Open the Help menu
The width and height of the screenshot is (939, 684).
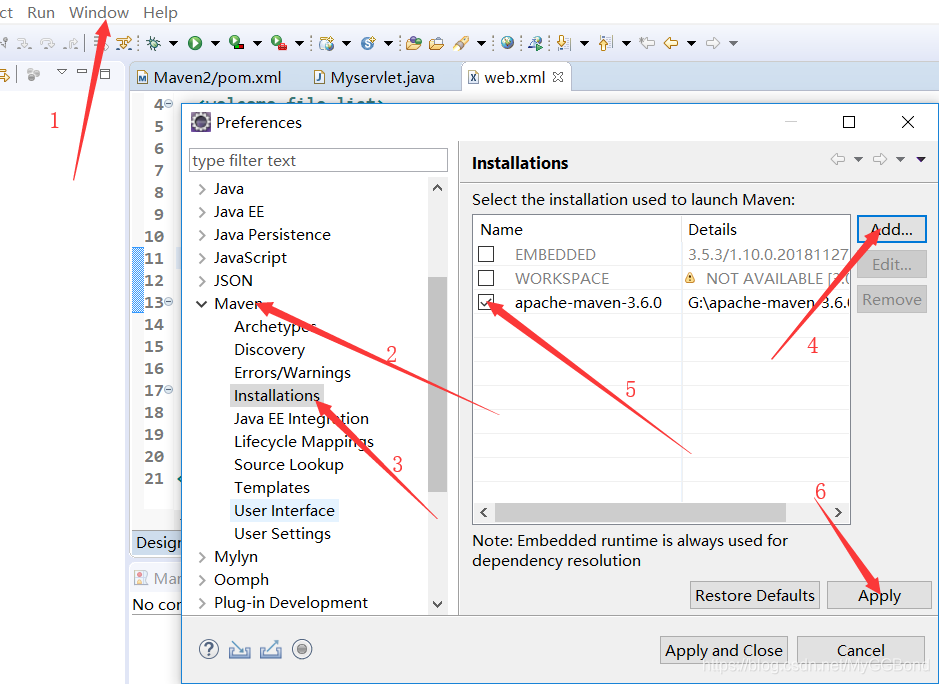click(160, 13)
